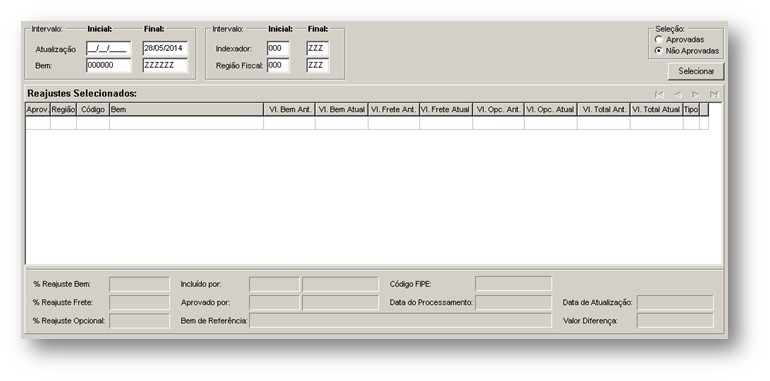The image size is (770, 381).
Task: Click the Bem de Referência field
Action: pyautogui.click(x=400, y=321)
